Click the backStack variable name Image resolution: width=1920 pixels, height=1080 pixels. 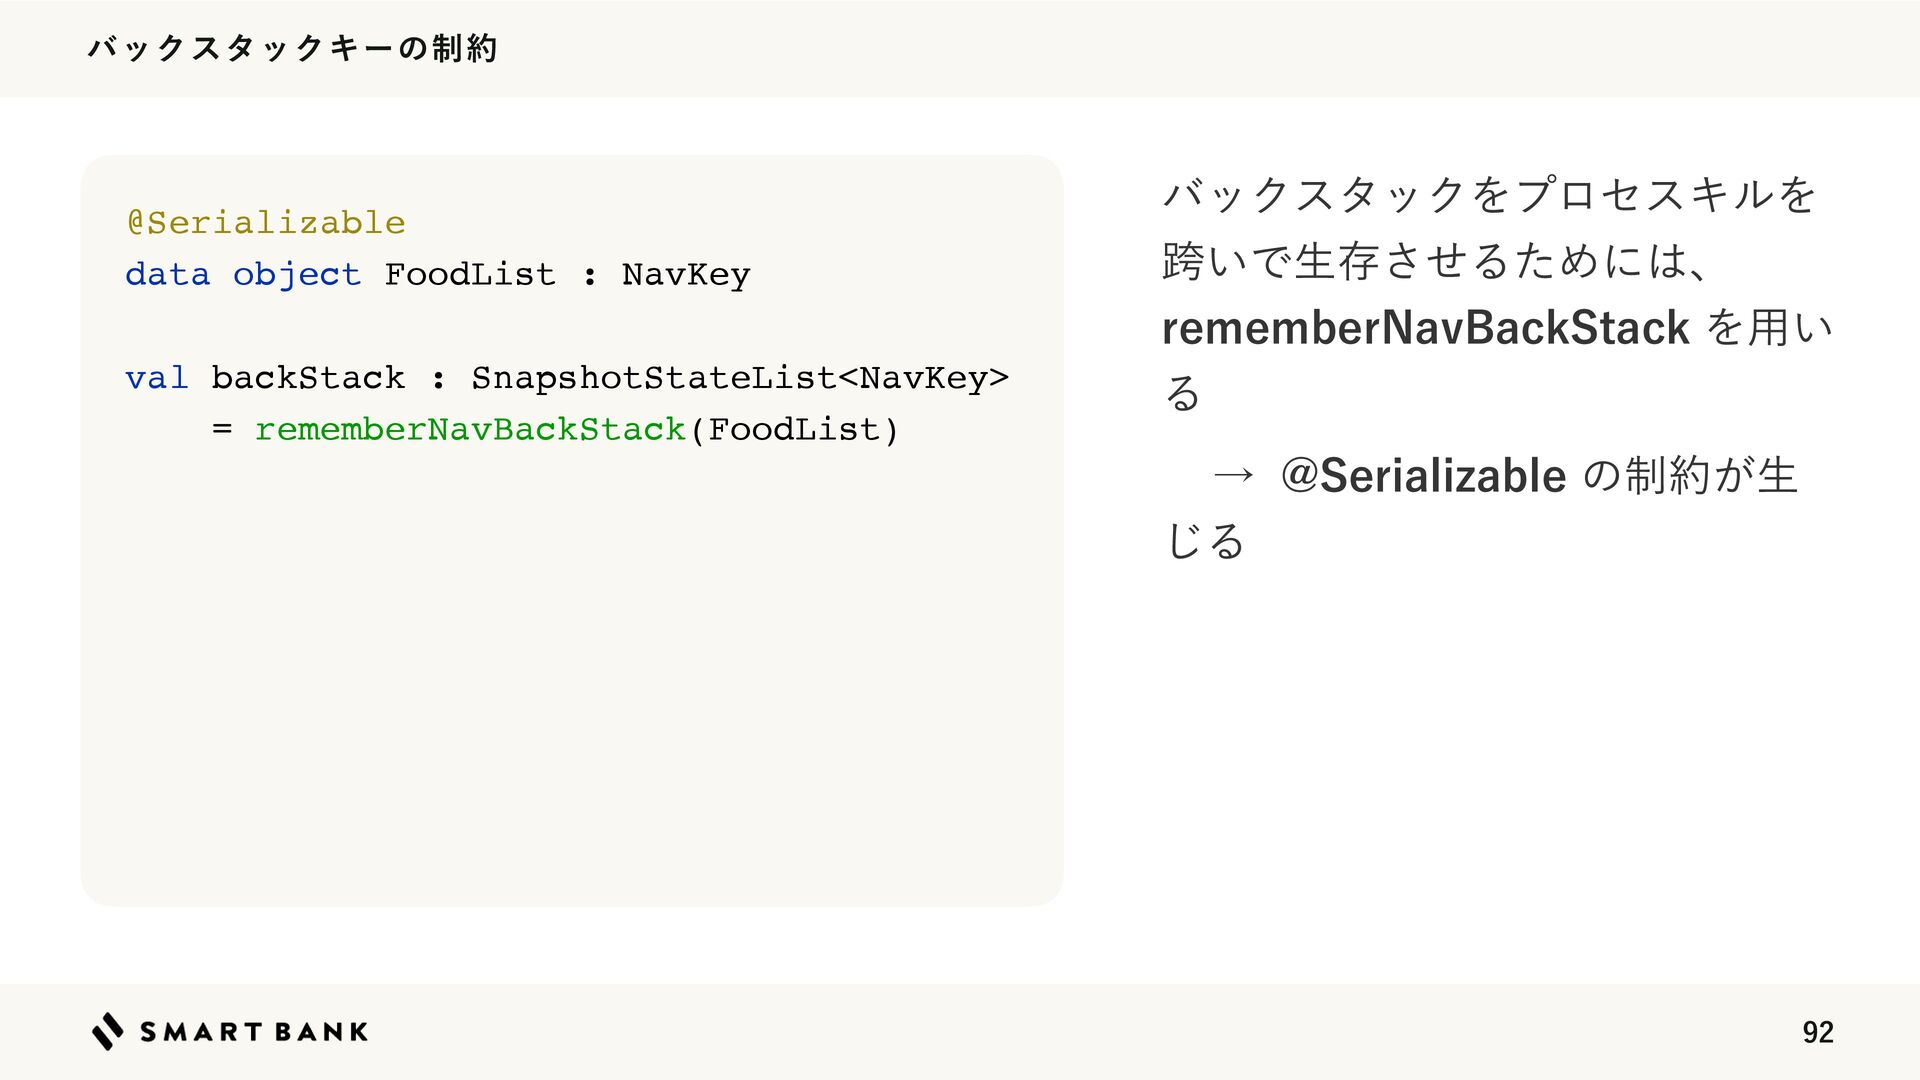(308, 378)
